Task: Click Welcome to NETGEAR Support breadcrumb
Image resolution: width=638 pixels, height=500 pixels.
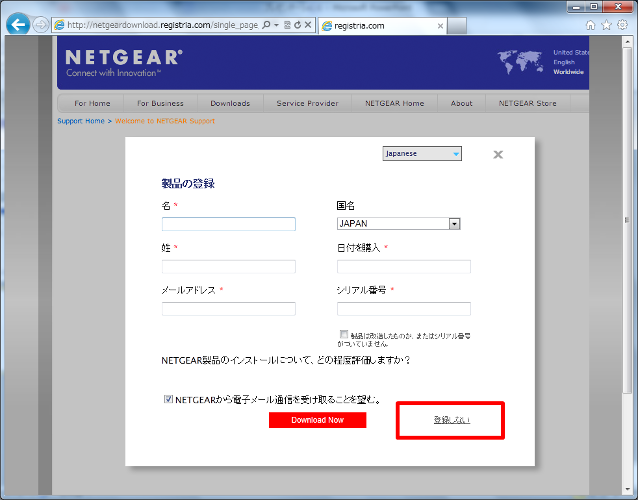Action: 165,121
